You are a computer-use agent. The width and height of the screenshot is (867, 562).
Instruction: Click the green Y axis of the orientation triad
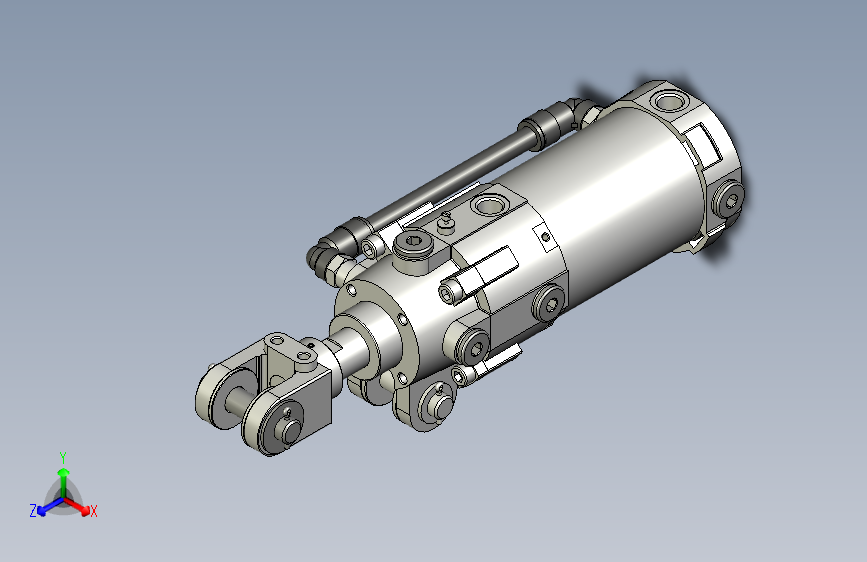[64, 481]
